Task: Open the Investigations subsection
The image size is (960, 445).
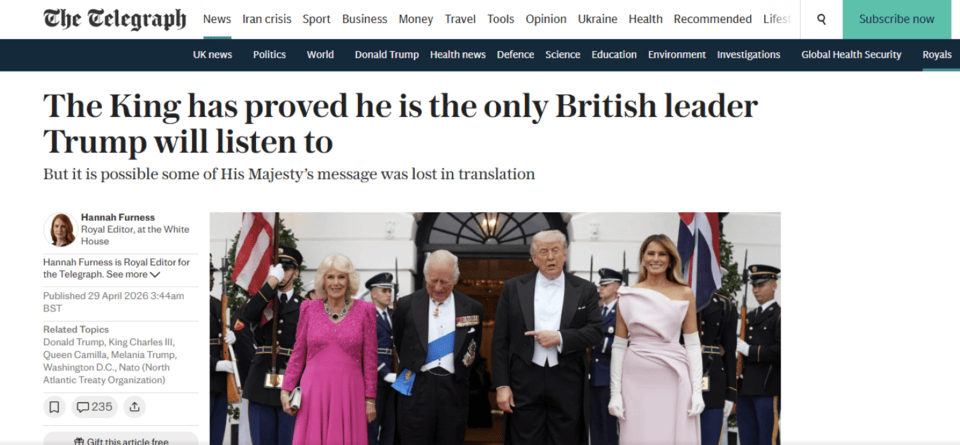Action: (748, 54)
